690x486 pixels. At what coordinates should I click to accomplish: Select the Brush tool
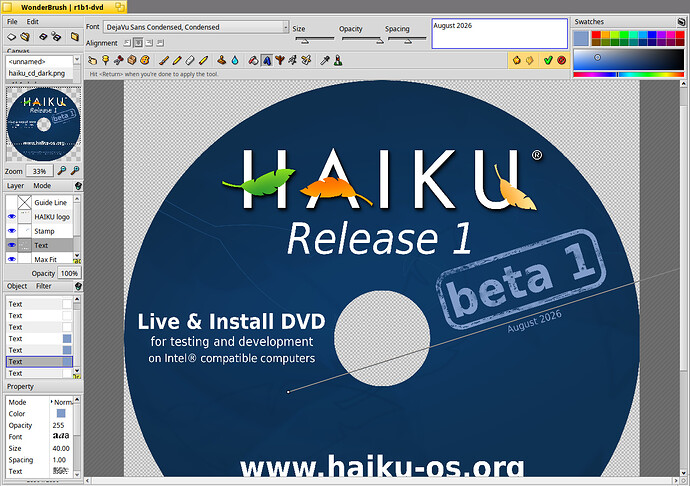tap(164, 60)
